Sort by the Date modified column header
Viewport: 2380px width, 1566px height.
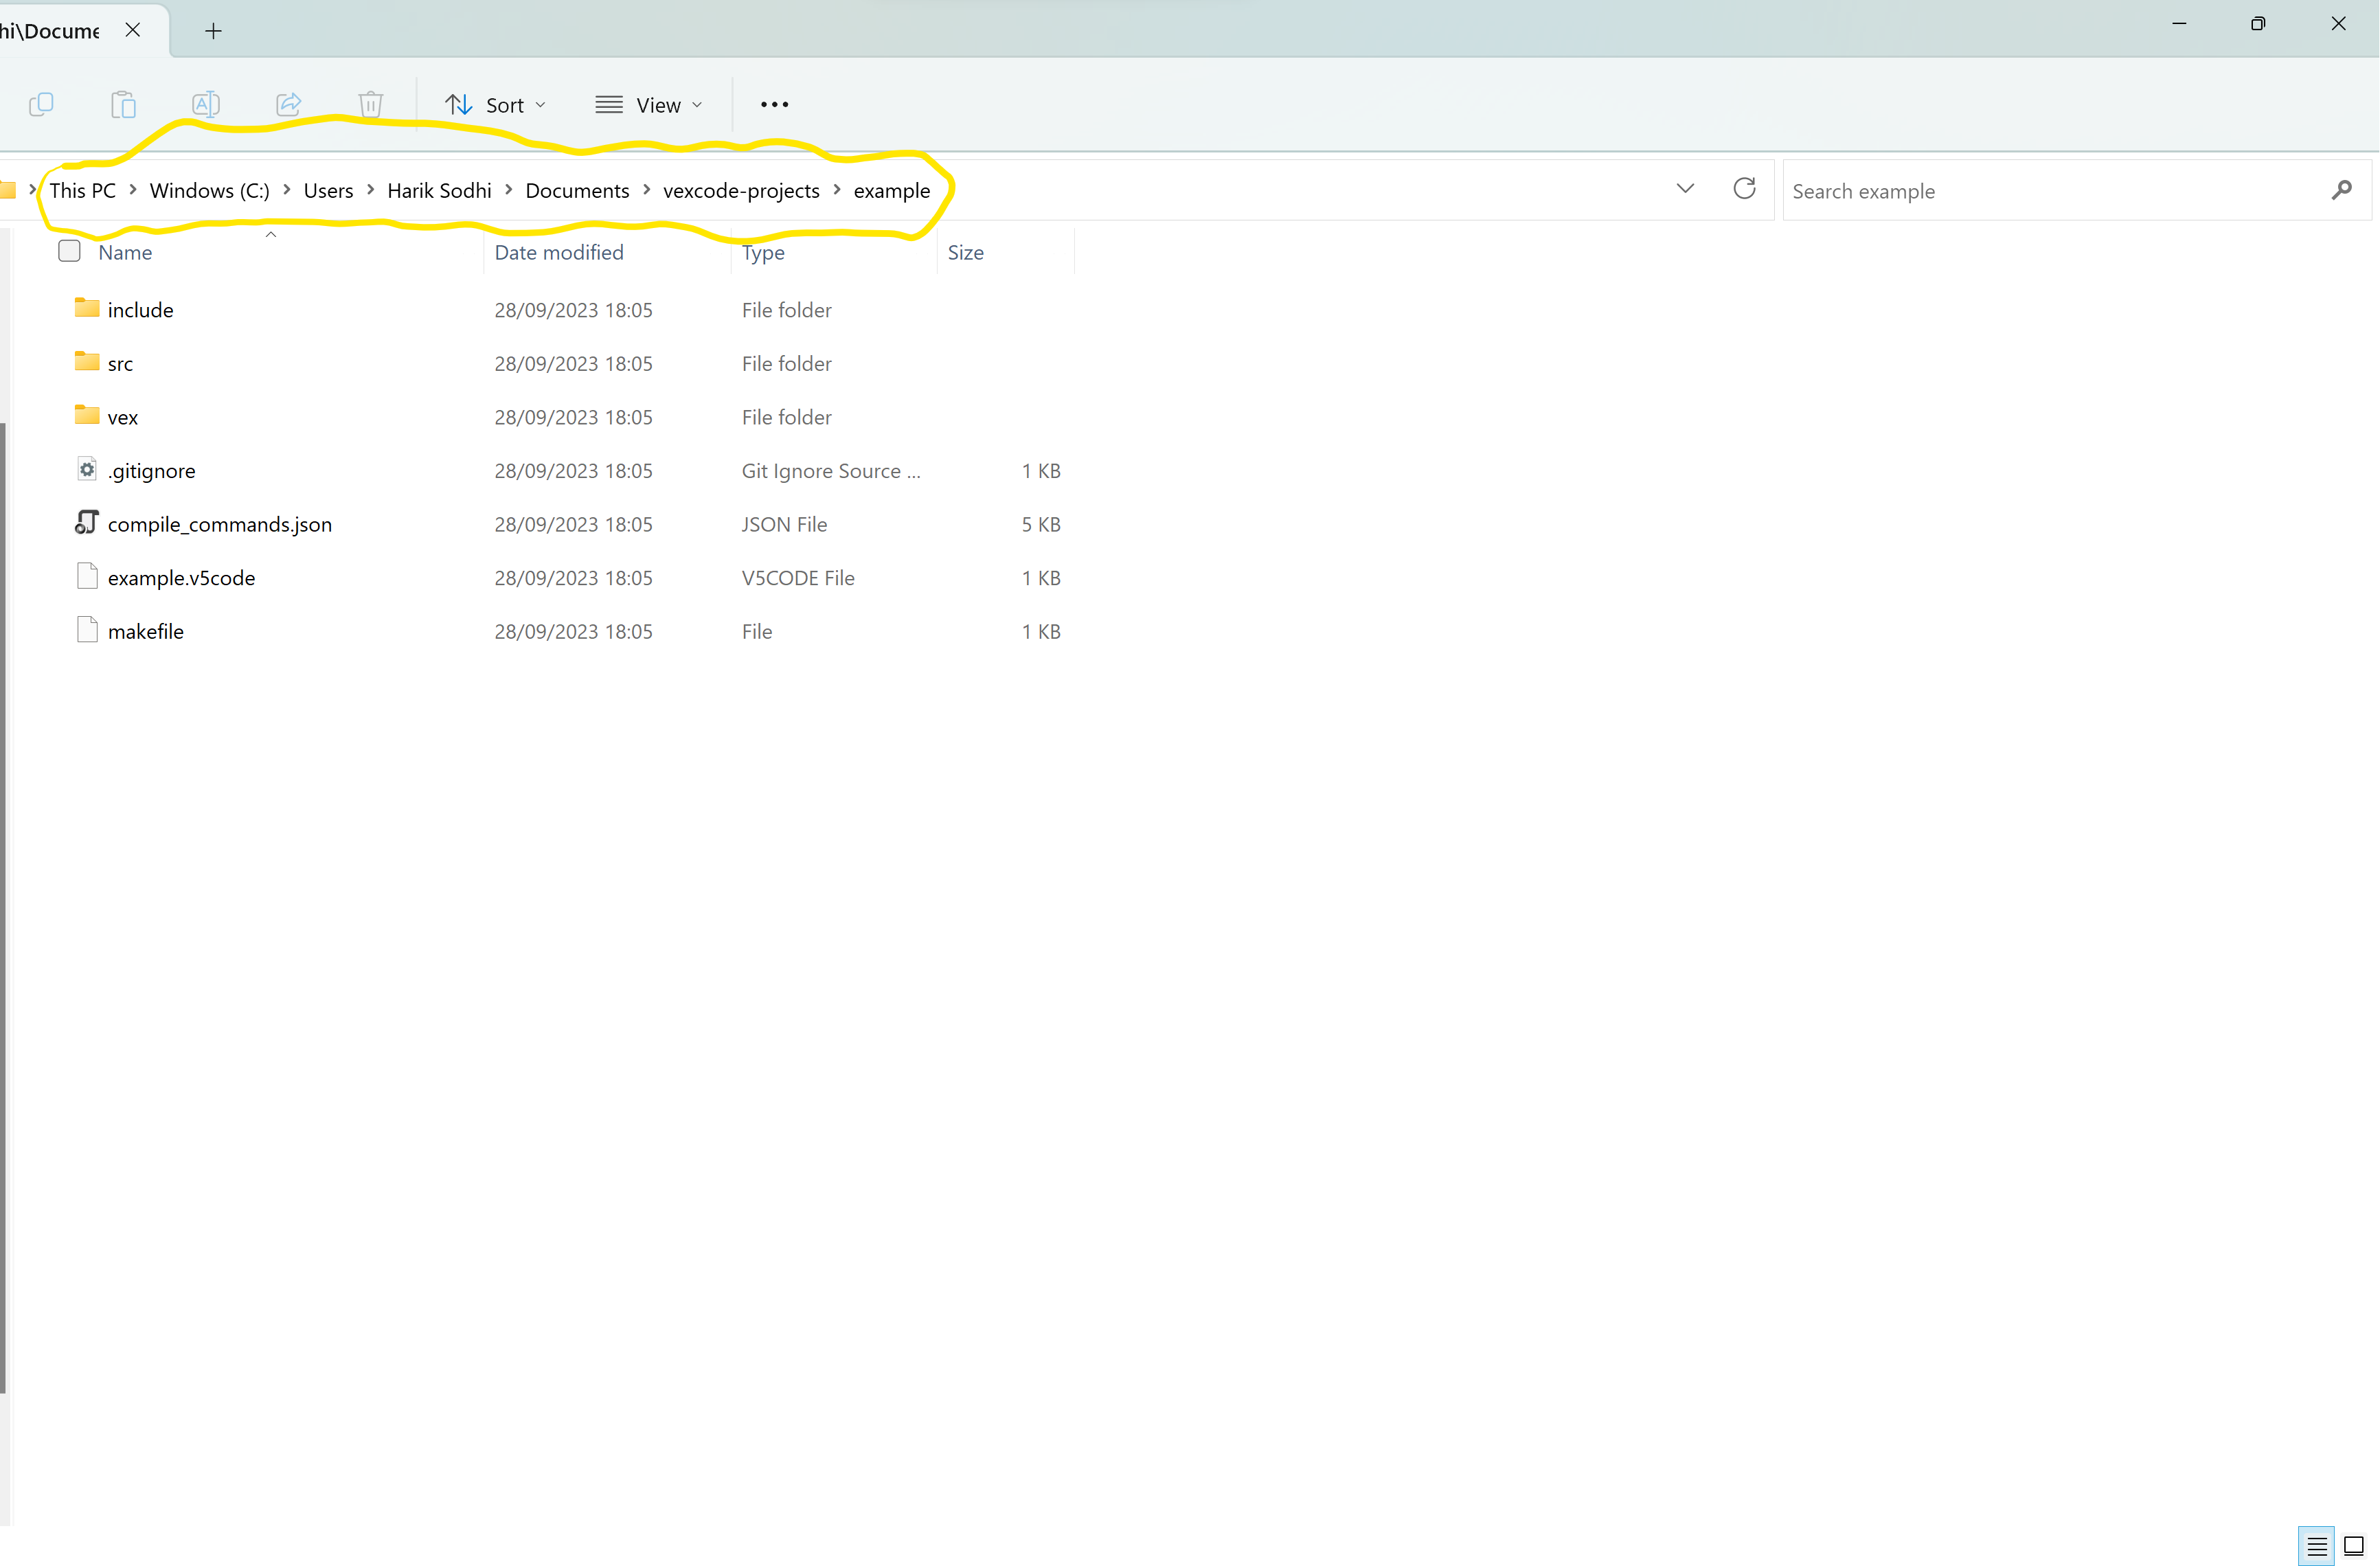559,253
